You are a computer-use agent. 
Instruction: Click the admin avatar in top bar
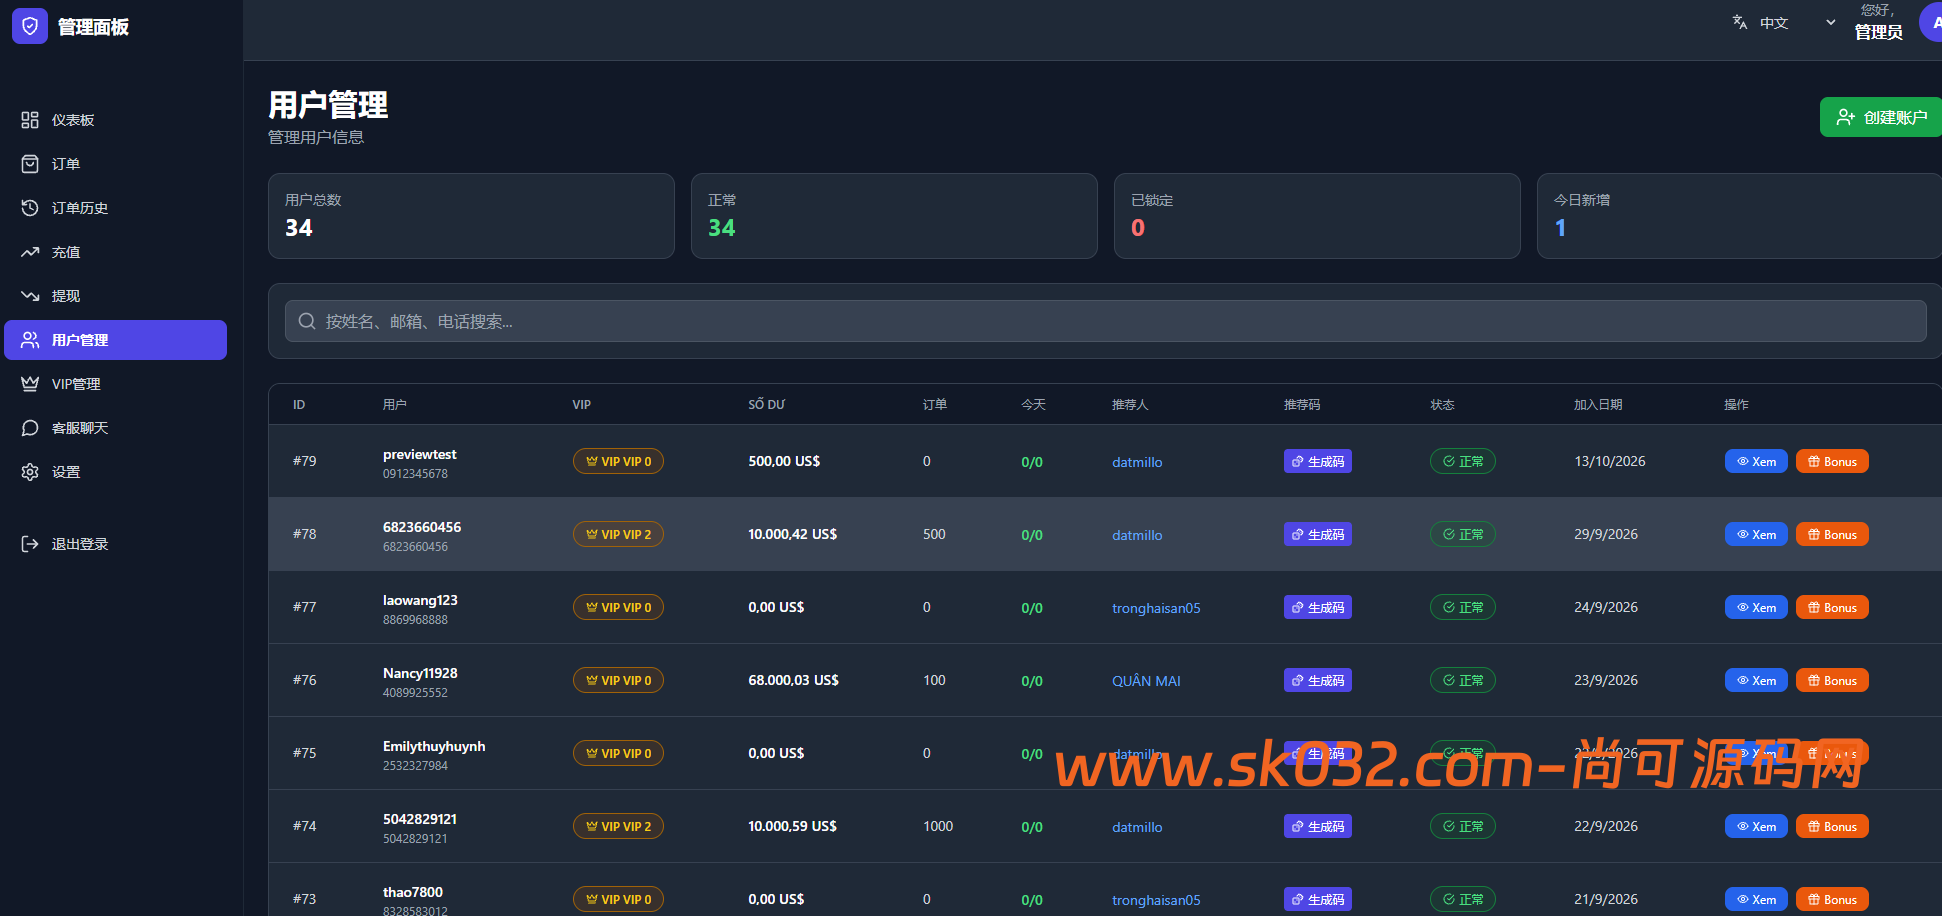[1932, 22]
